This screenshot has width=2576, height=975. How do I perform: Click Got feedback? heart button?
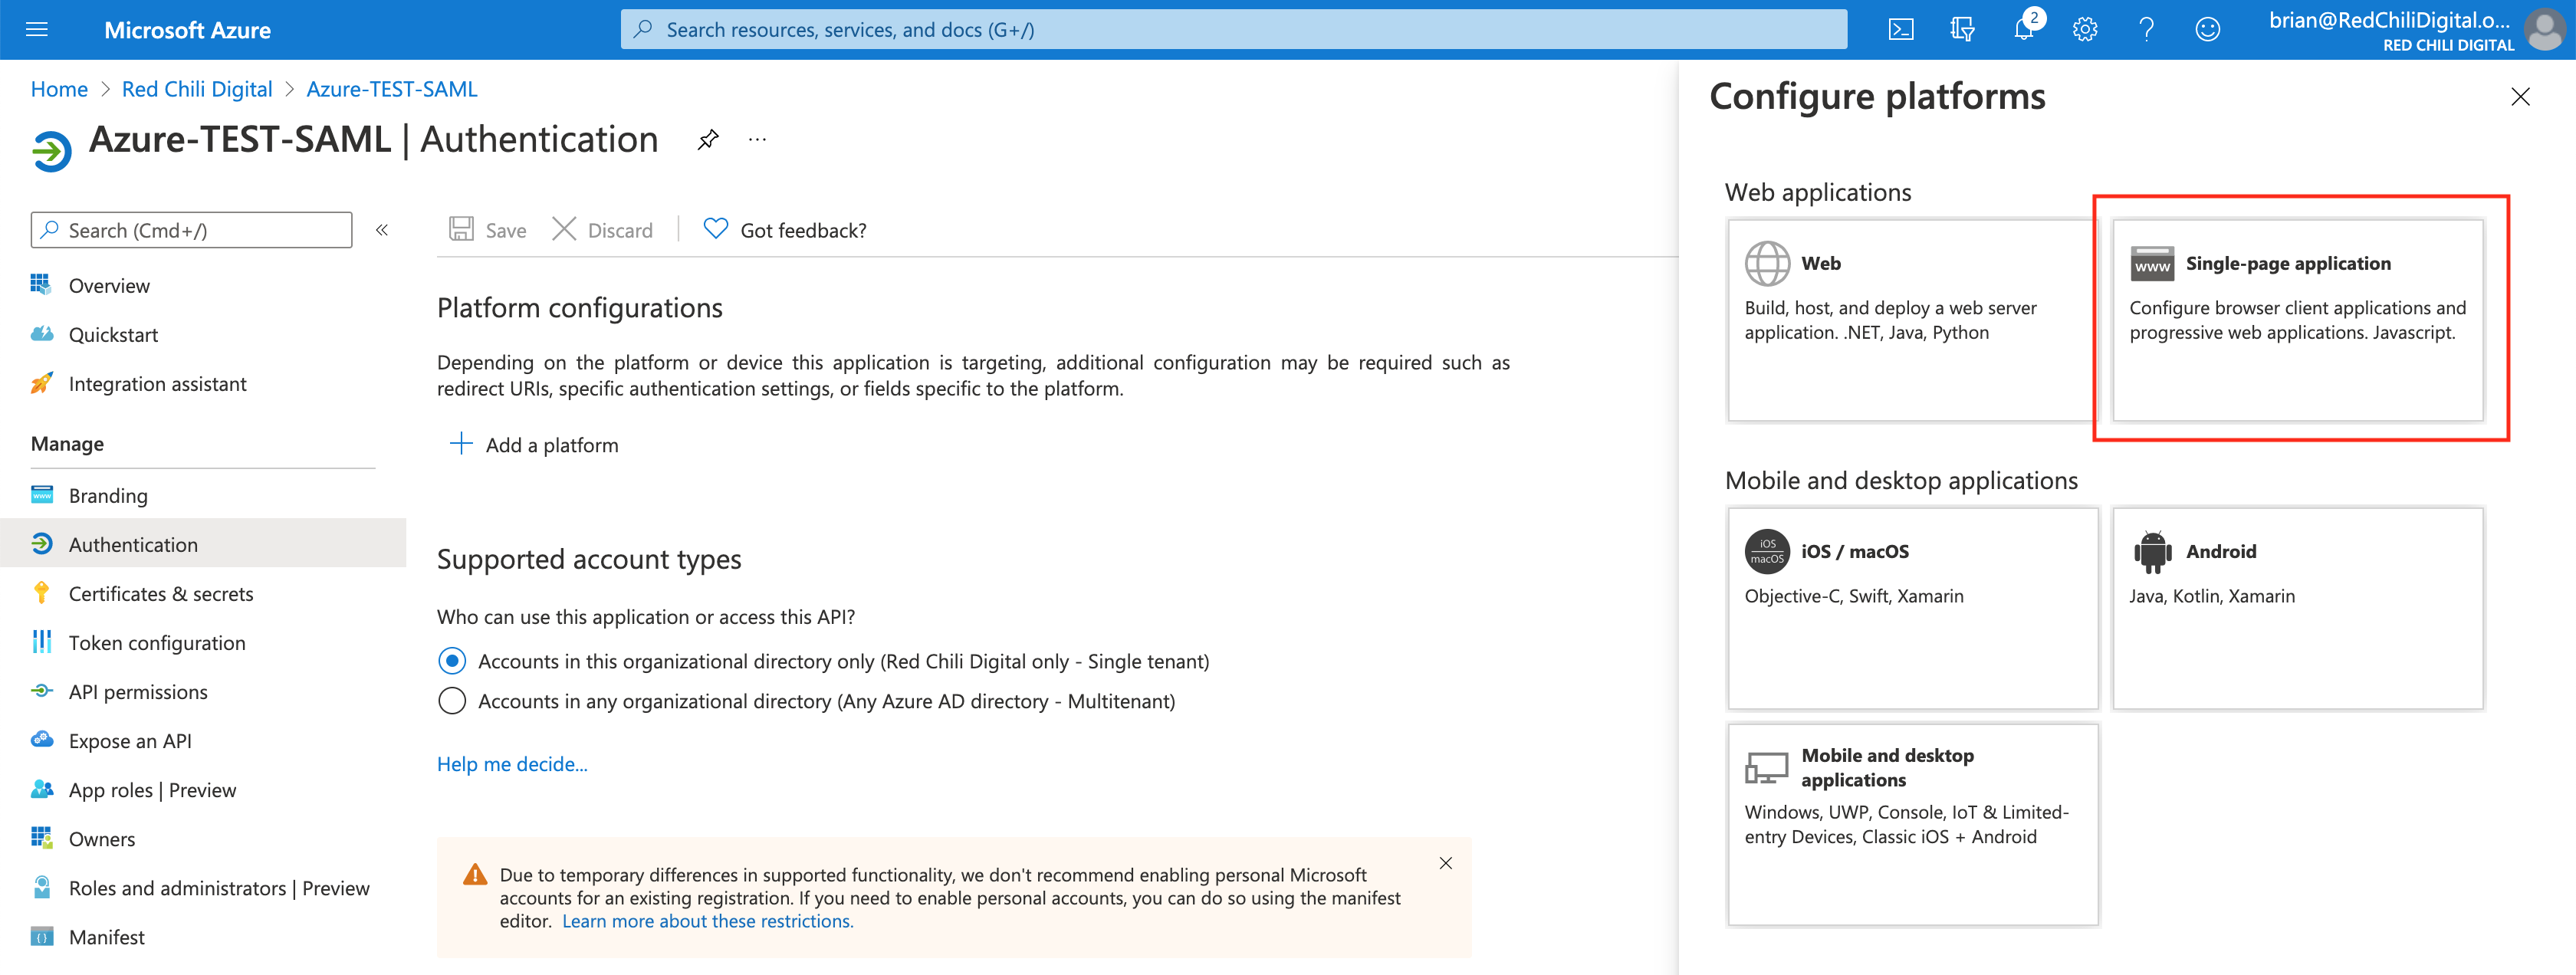[x=785, y=230]
